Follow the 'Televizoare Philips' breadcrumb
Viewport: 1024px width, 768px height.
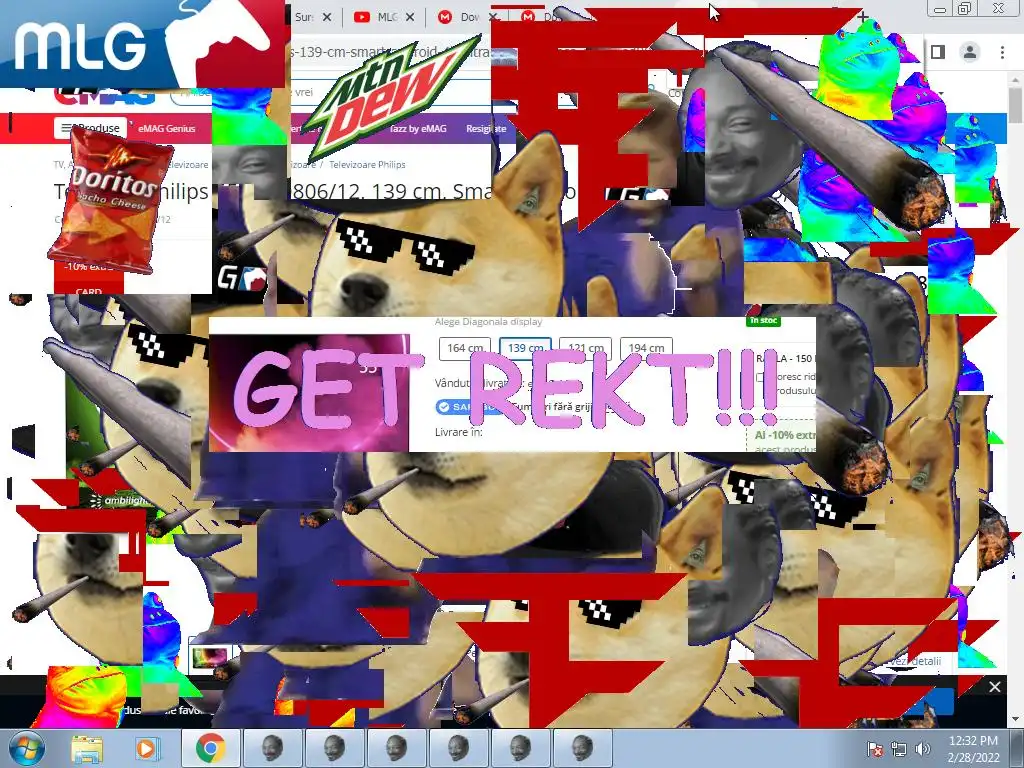point(367,165)
